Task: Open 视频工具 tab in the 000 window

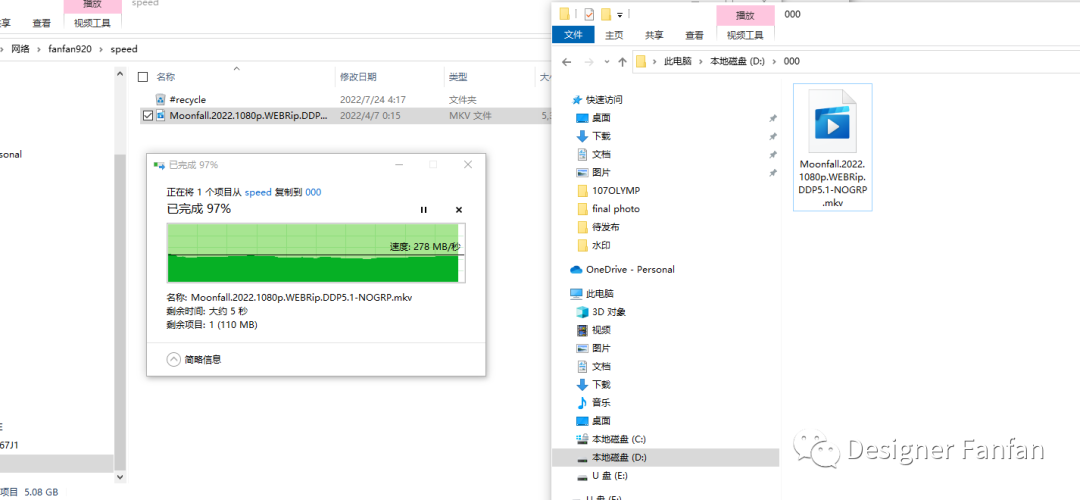Action: click(x=746, y=35)
